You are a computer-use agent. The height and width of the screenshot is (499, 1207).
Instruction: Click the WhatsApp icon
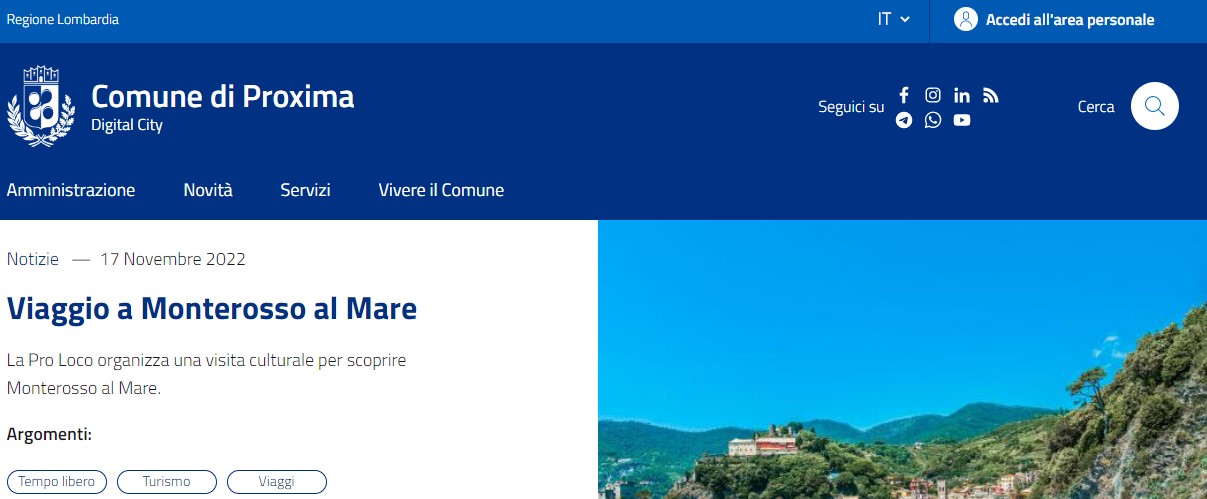[933, 120]
